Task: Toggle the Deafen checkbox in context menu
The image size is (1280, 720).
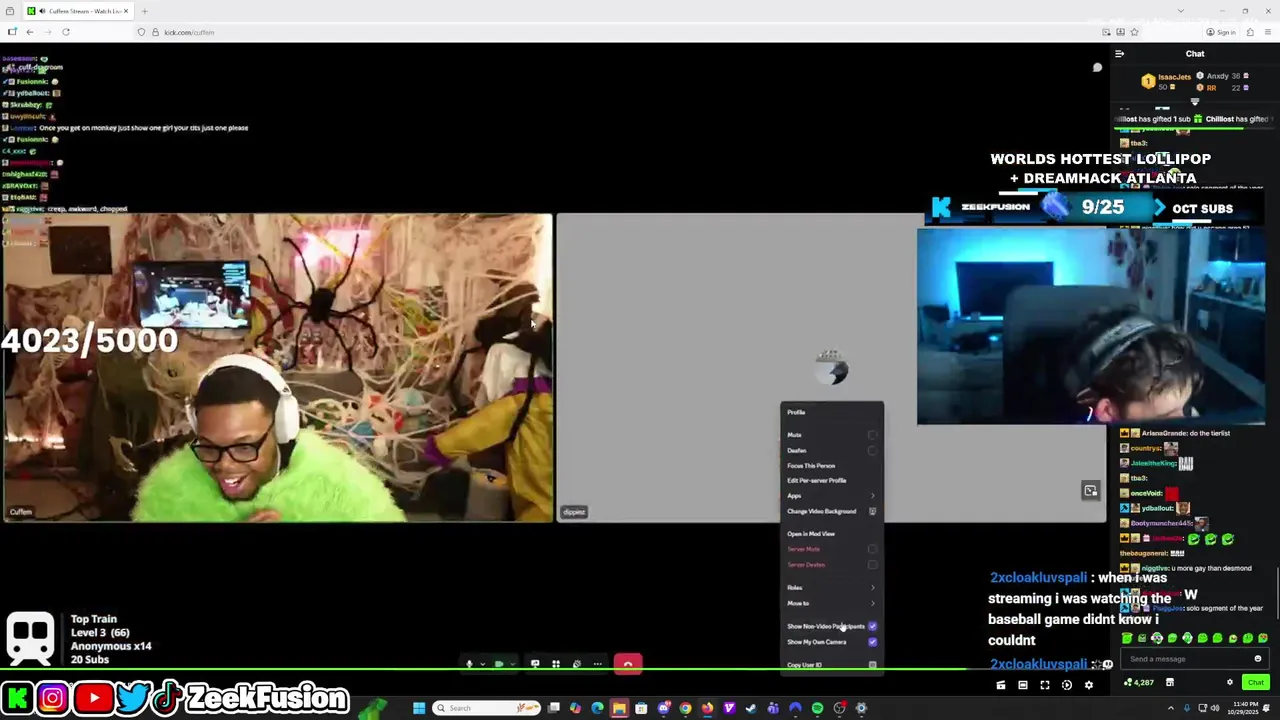Action: pyautogui.click(x=873, y=451)
